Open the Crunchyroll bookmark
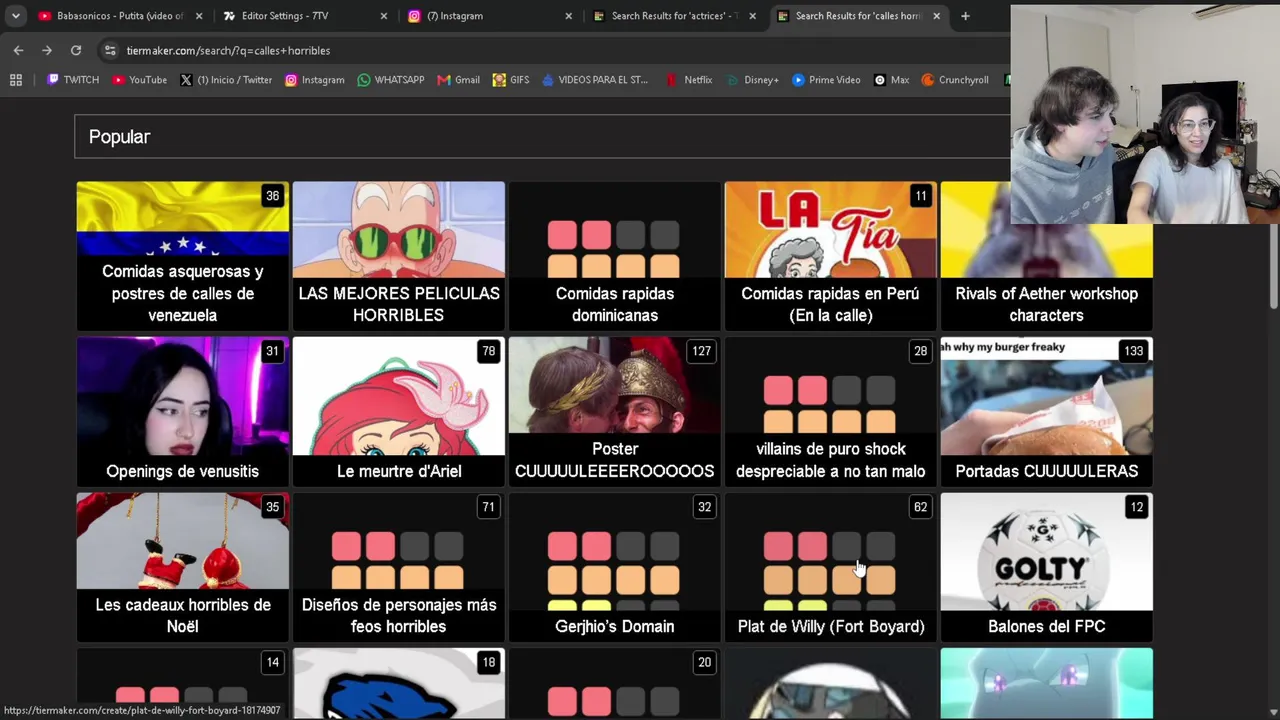This screenshot has height=720, width=1280. tap(955, 80)
